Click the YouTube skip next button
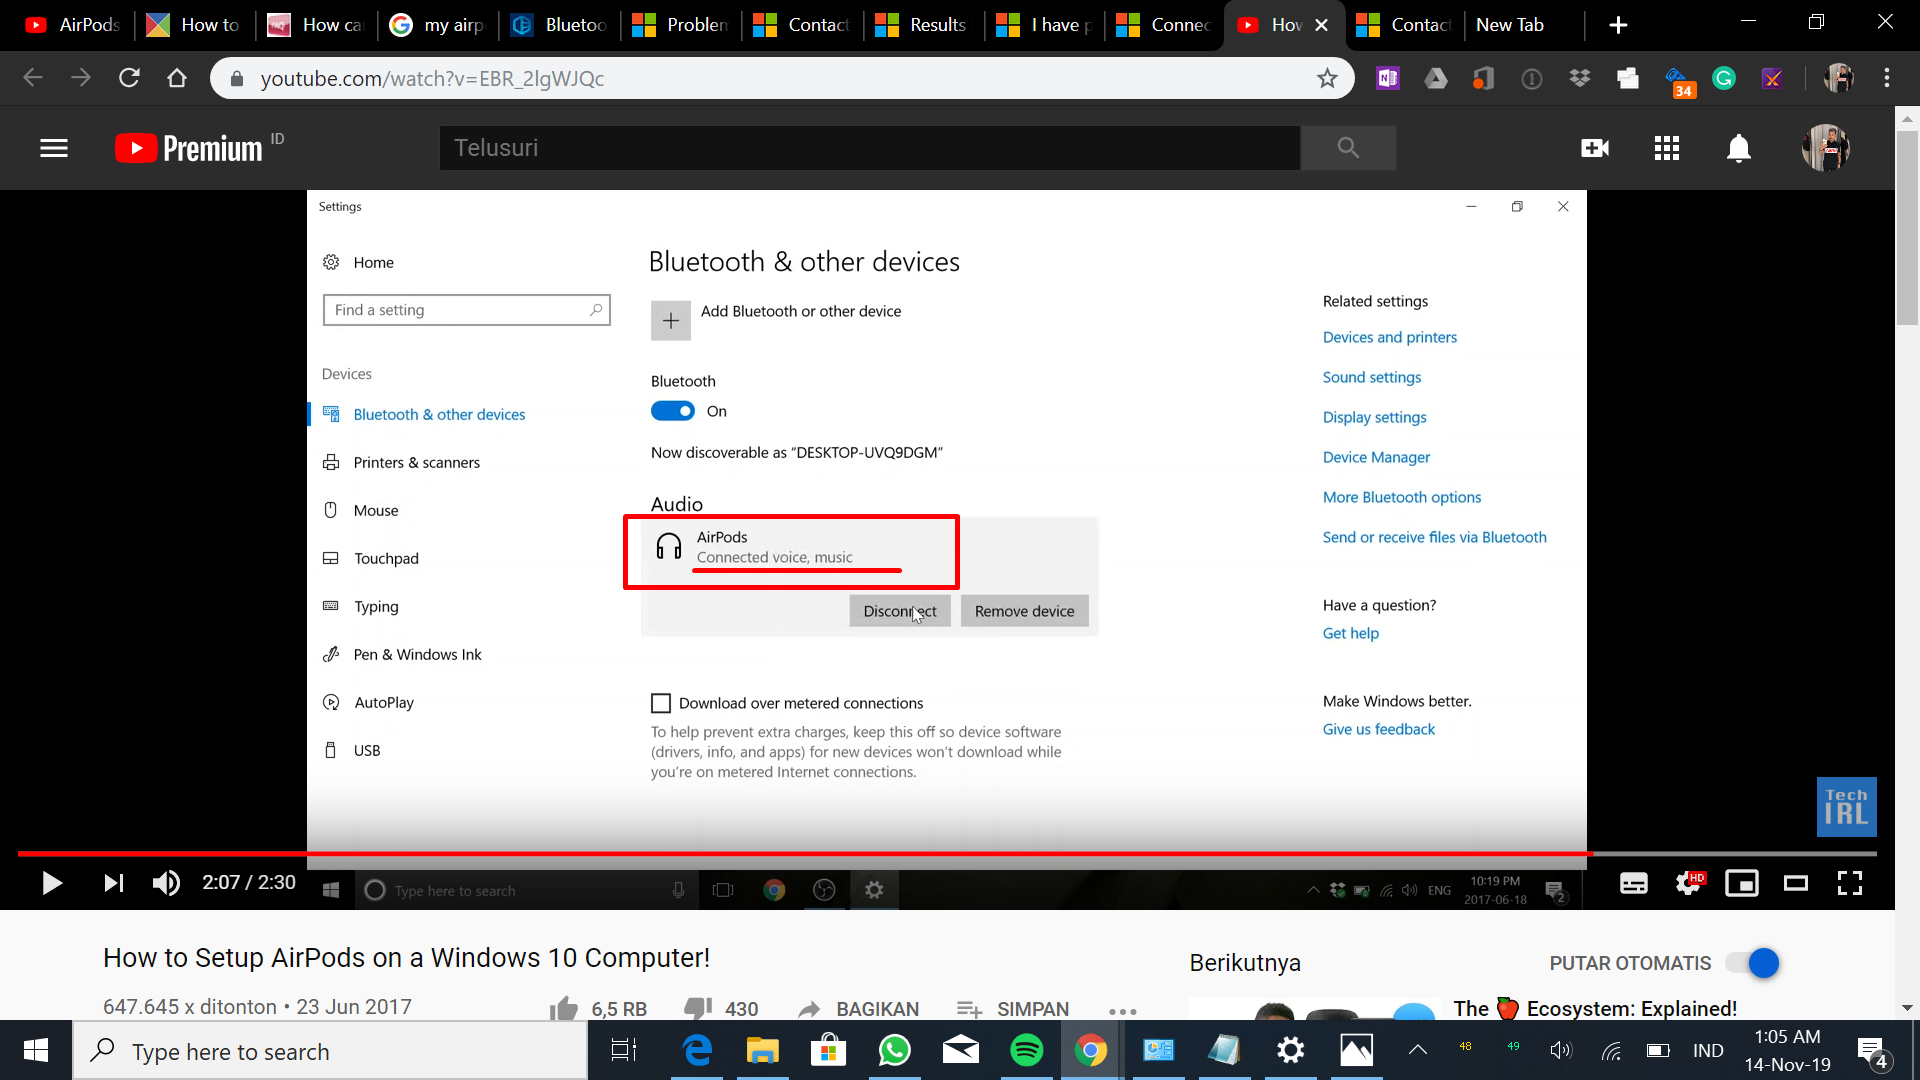Viewport: 1920px width, 1080px height. pos(112,882)
